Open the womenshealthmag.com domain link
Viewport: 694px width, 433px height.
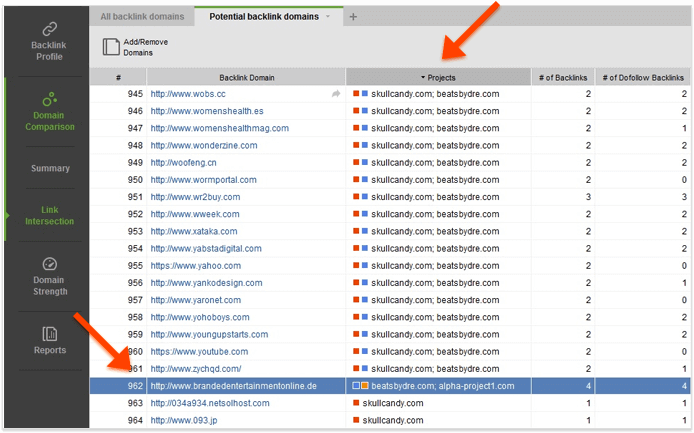219,128
